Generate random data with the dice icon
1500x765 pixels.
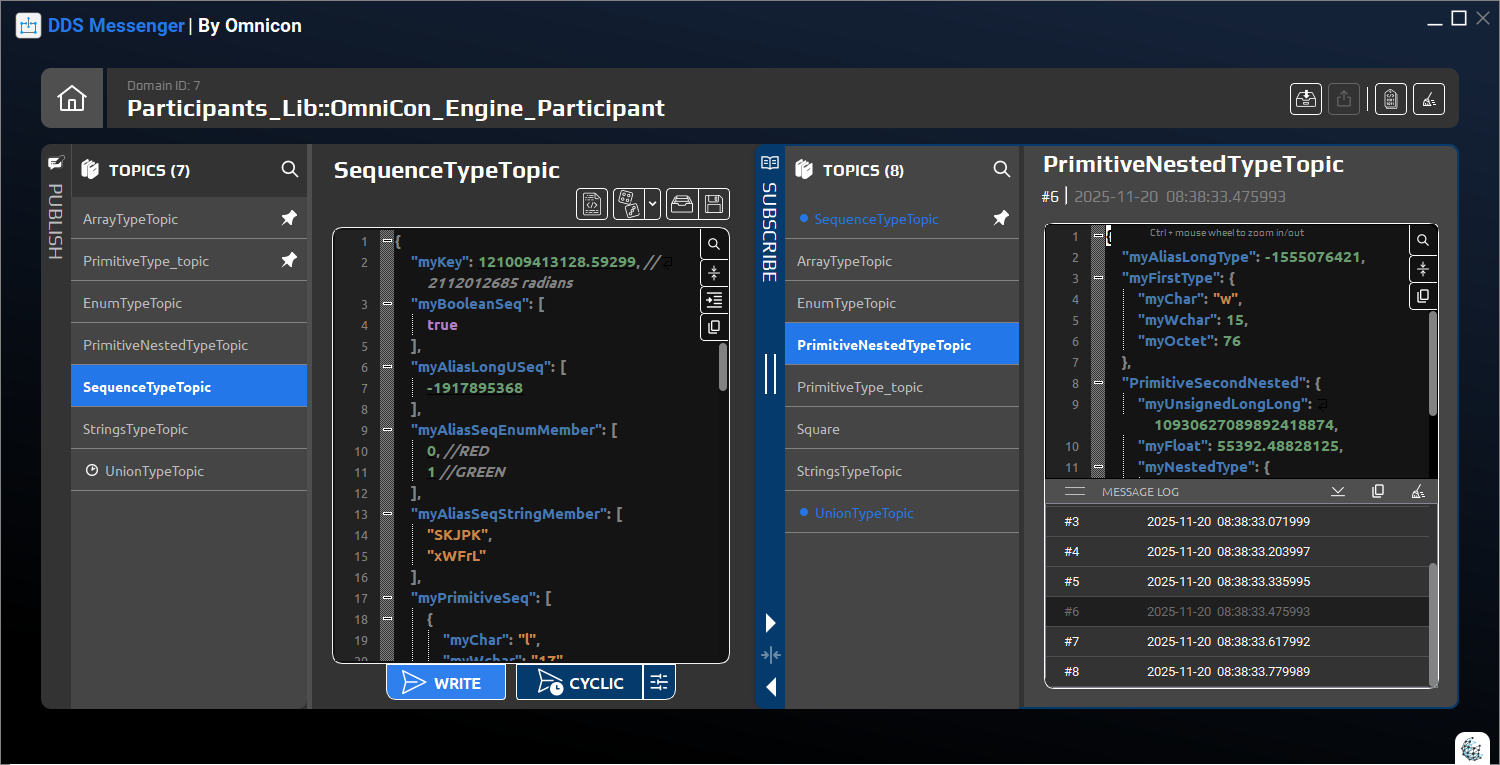(627, 204)
